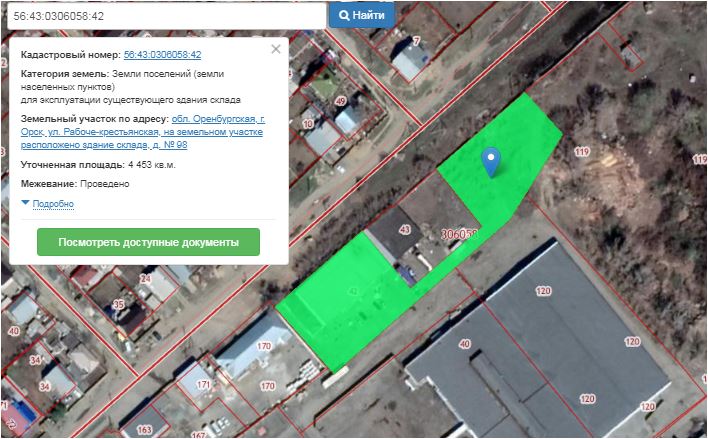Select parcel numbered 10 on map

click(307, 124)
